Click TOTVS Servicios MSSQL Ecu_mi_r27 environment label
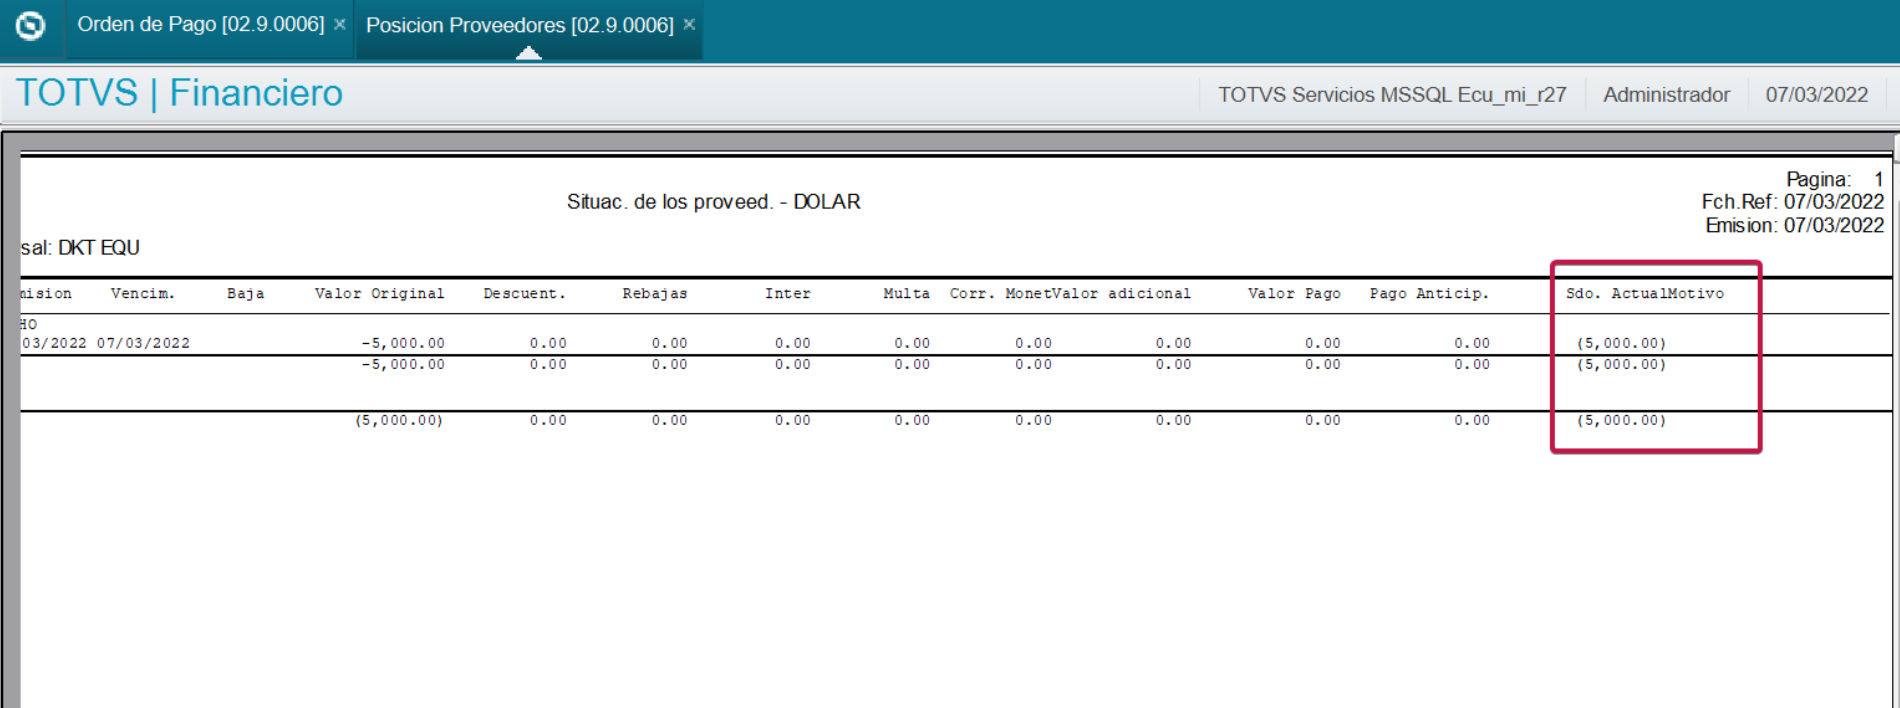 pyautogui.click(x=1392, y=95)
